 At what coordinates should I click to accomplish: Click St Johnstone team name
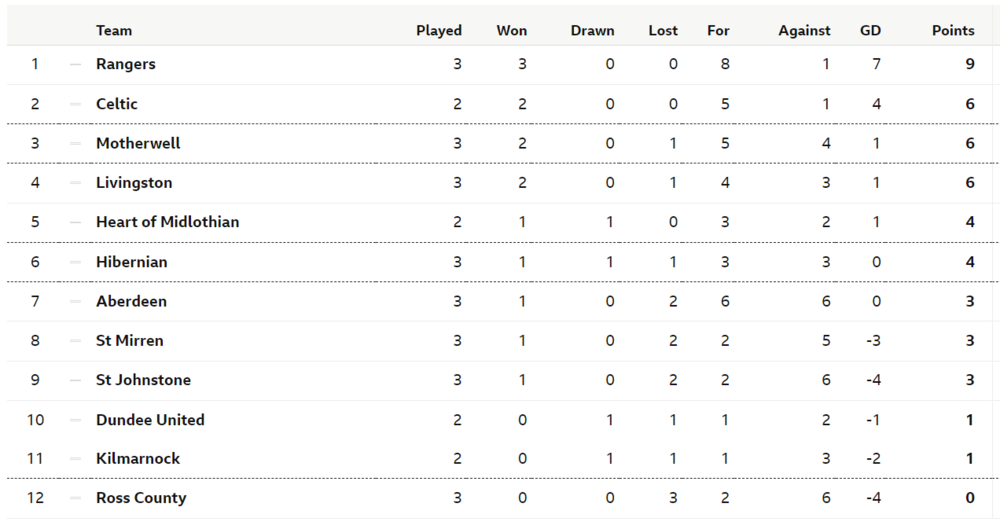(x=143, y=380)
